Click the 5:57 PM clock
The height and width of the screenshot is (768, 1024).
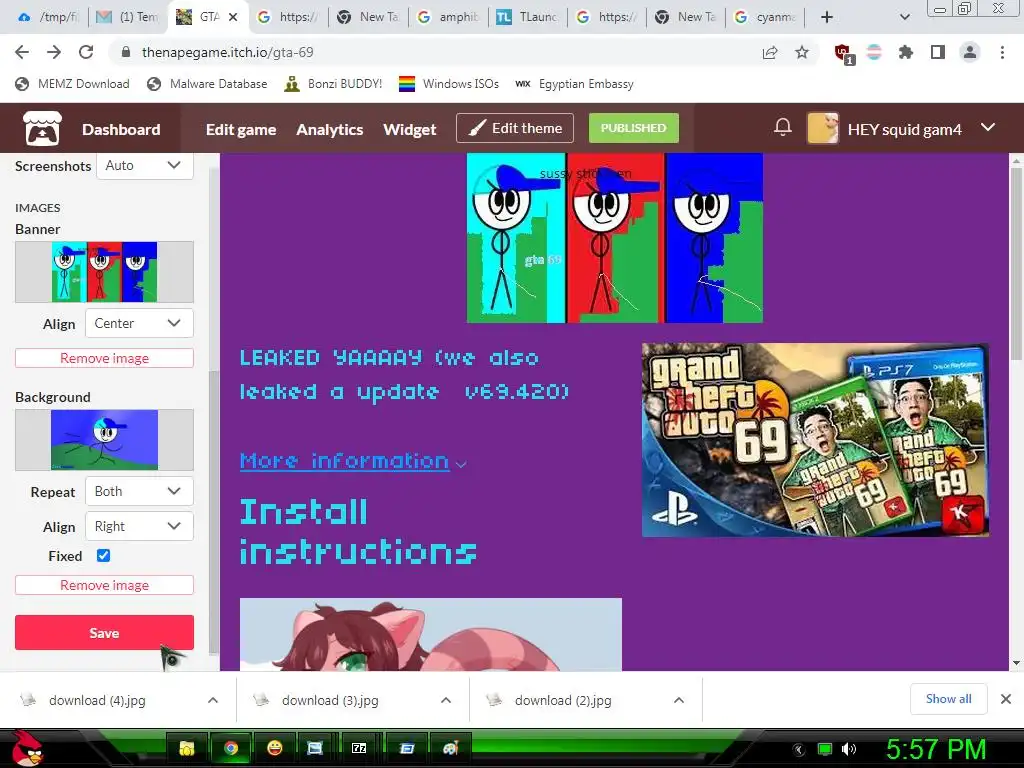click(936, 749)
